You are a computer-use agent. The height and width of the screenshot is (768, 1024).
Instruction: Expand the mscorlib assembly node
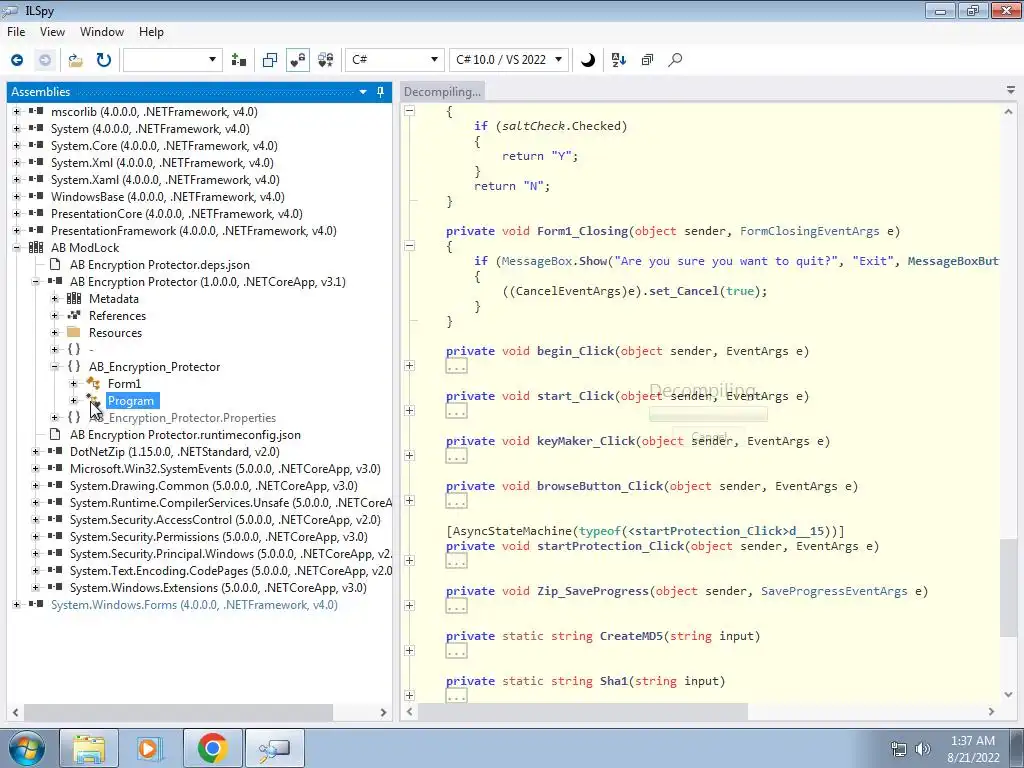click(16, 112)
